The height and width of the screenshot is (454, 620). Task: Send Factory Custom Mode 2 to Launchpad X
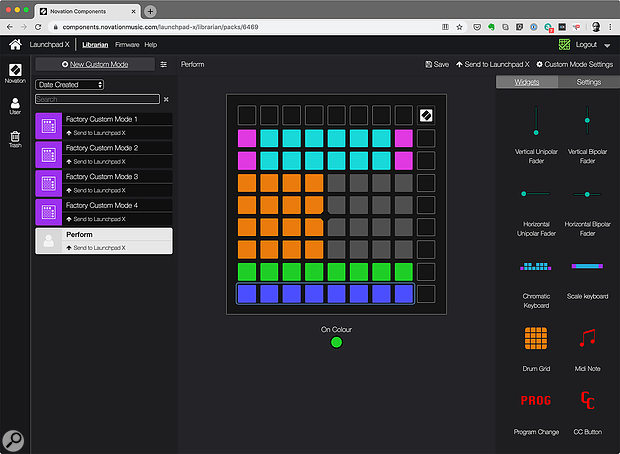[96, 162]
